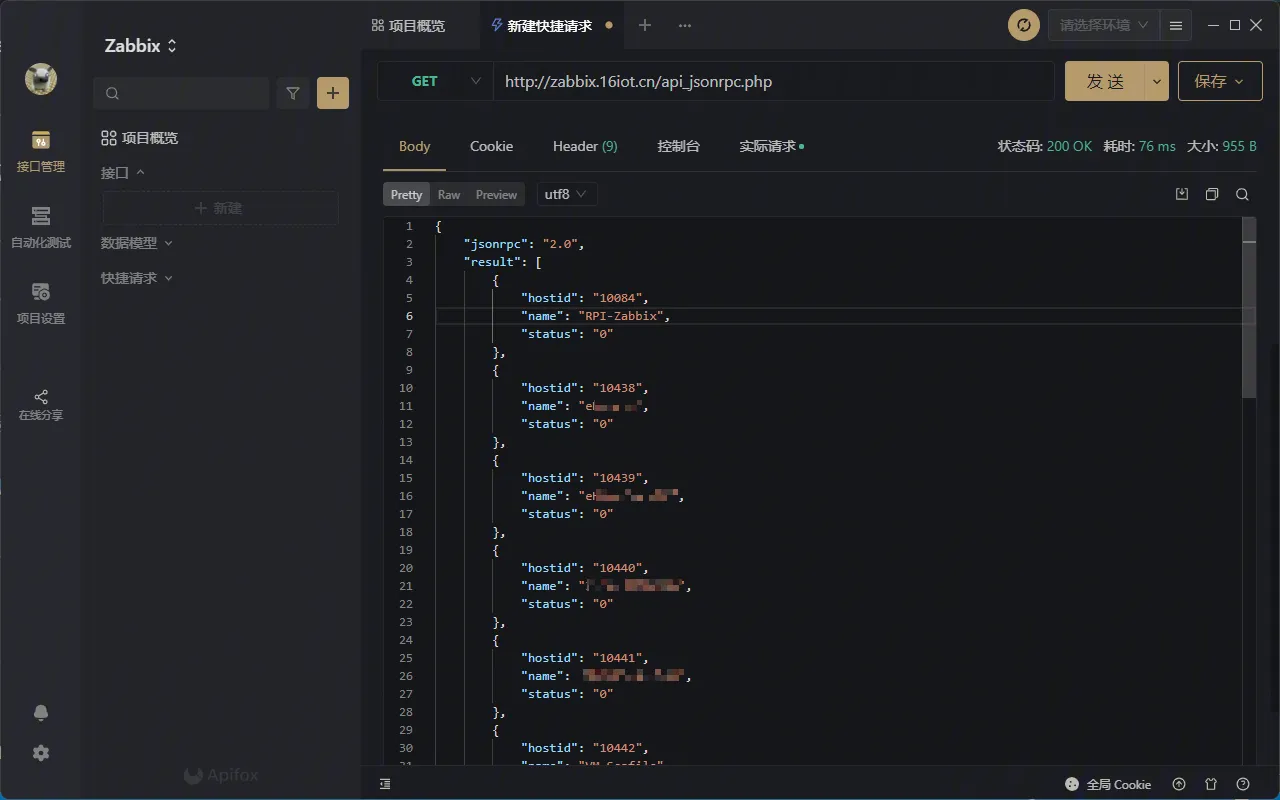
Task: Open the utf8 encoding dropdown
Action: pyautogui.click(x=567, y=194)
